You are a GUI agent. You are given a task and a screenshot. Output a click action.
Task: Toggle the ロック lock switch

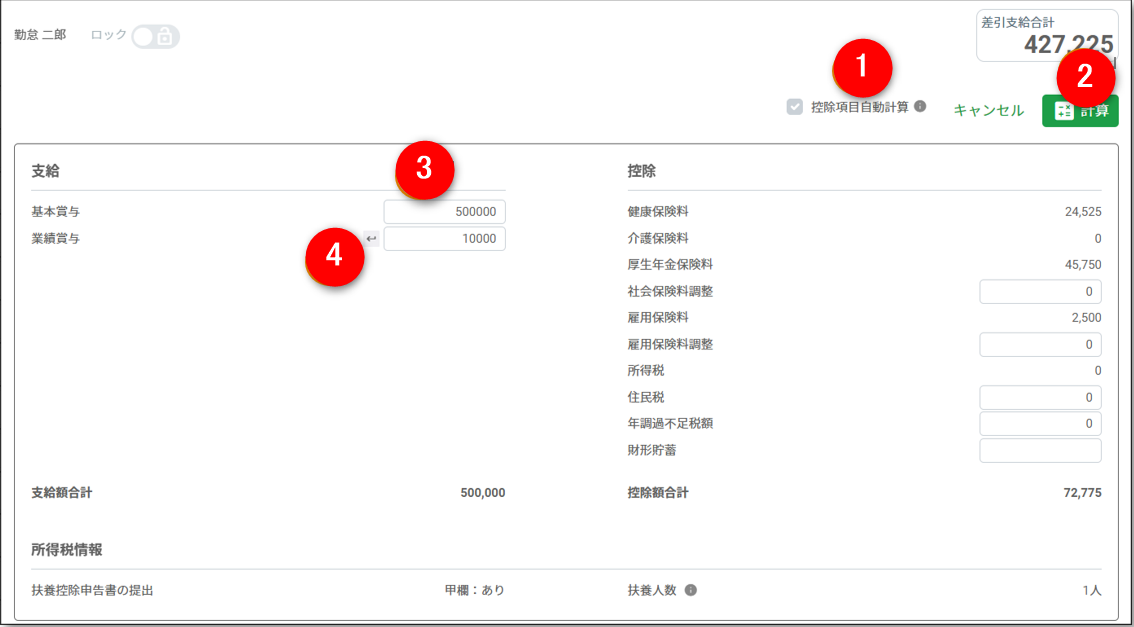click(155, 36)
